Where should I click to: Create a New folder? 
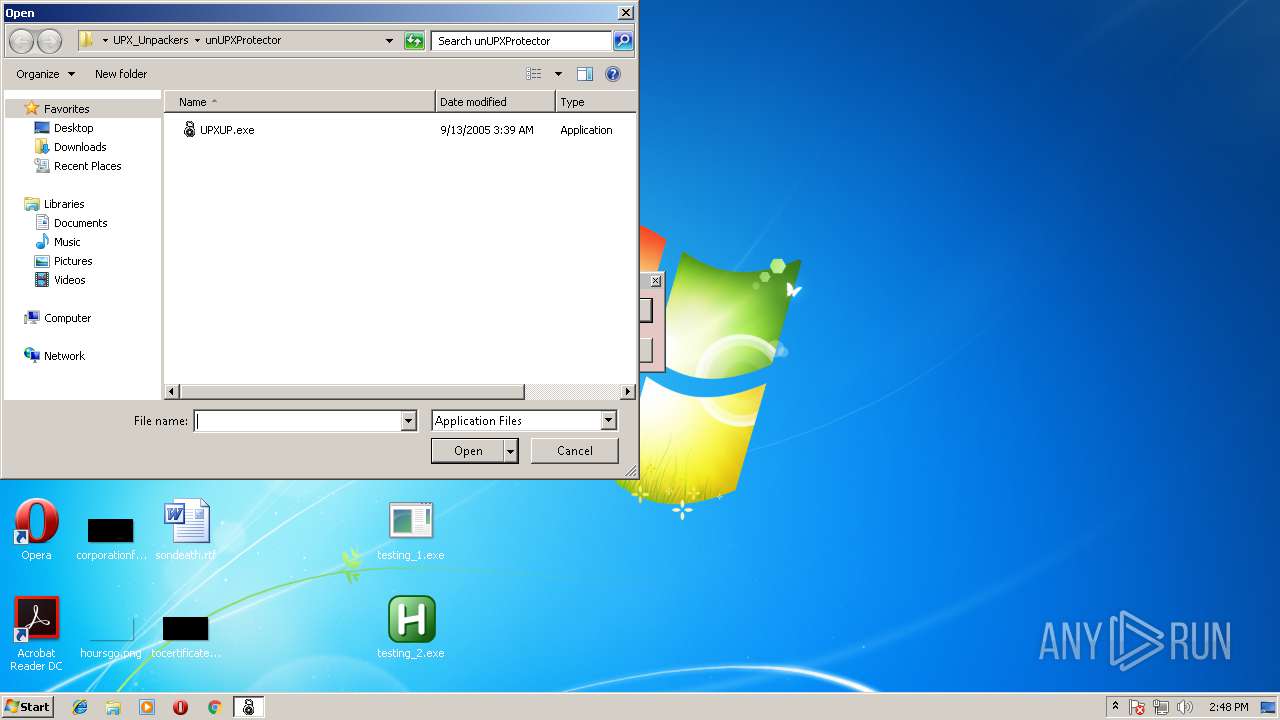click(121, 74)
